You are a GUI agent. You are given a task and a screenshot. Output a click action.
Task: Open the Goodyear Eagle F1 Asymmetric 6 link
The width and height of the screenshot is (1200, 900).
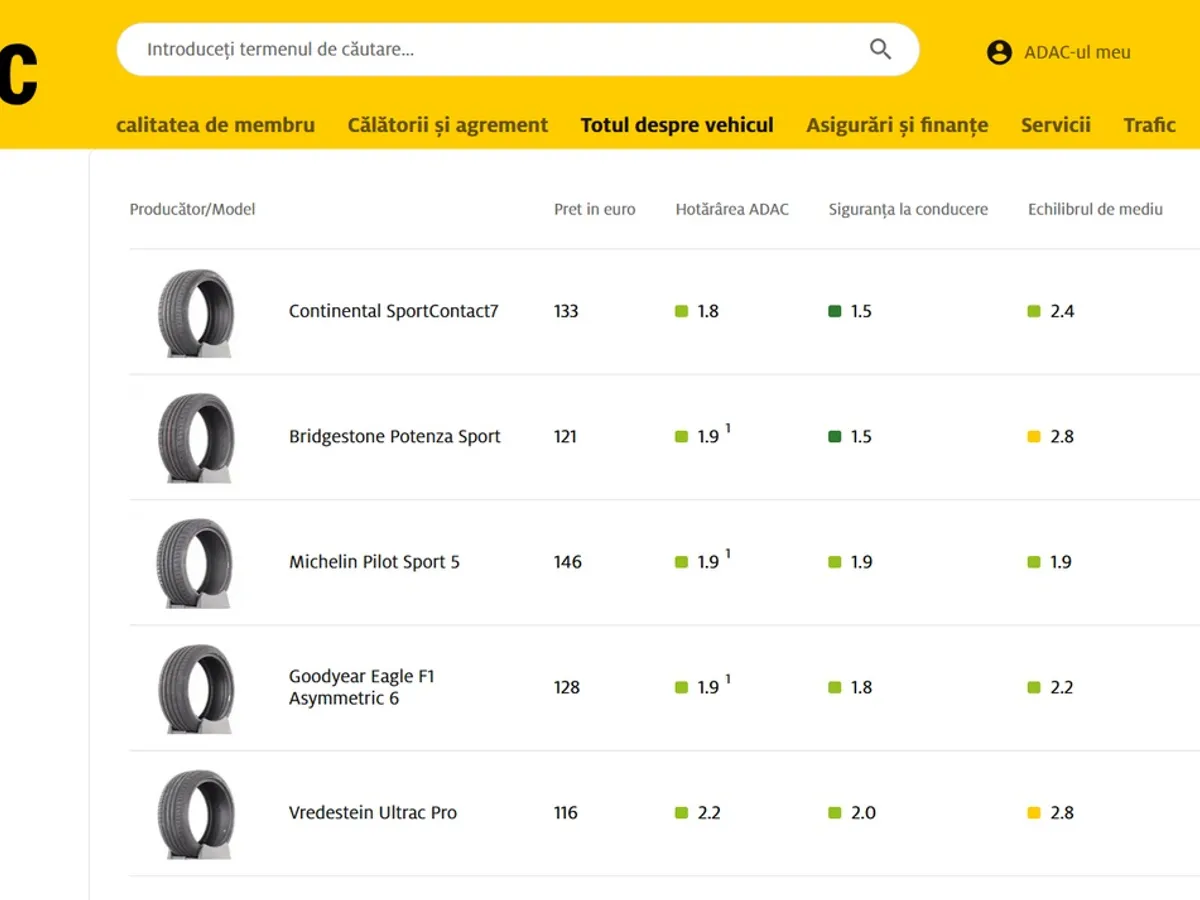362,687
